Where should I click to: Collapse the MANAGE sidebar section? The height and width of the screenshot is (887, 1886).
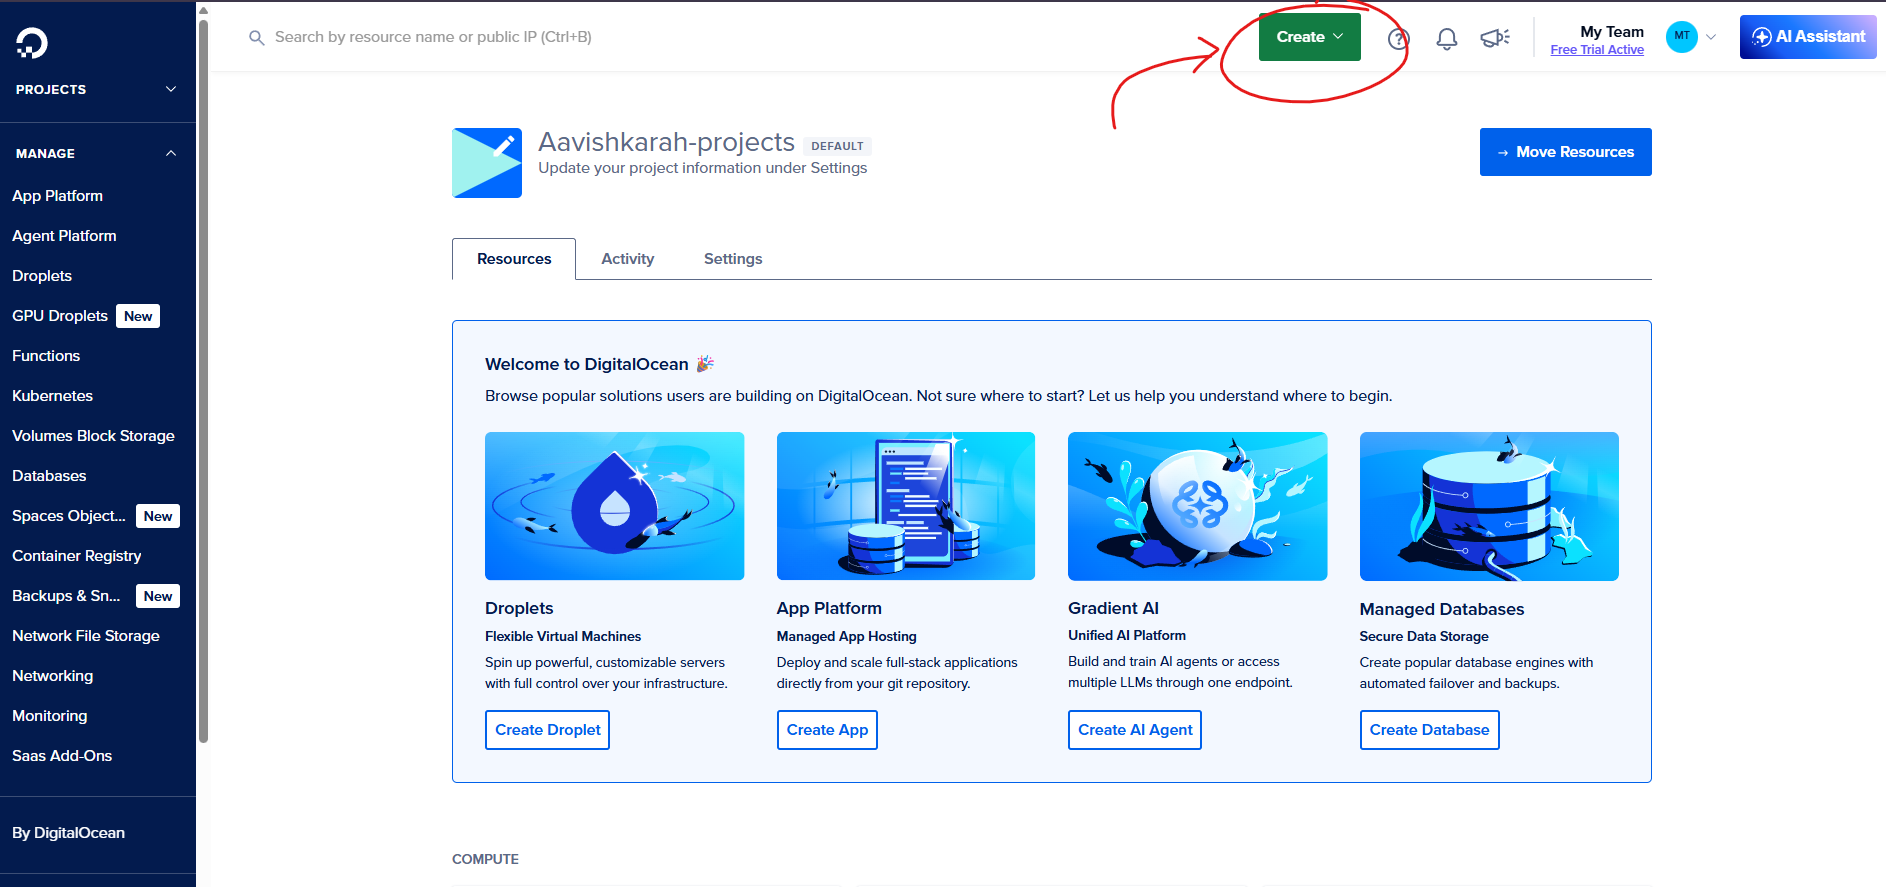tap(98, 153)
